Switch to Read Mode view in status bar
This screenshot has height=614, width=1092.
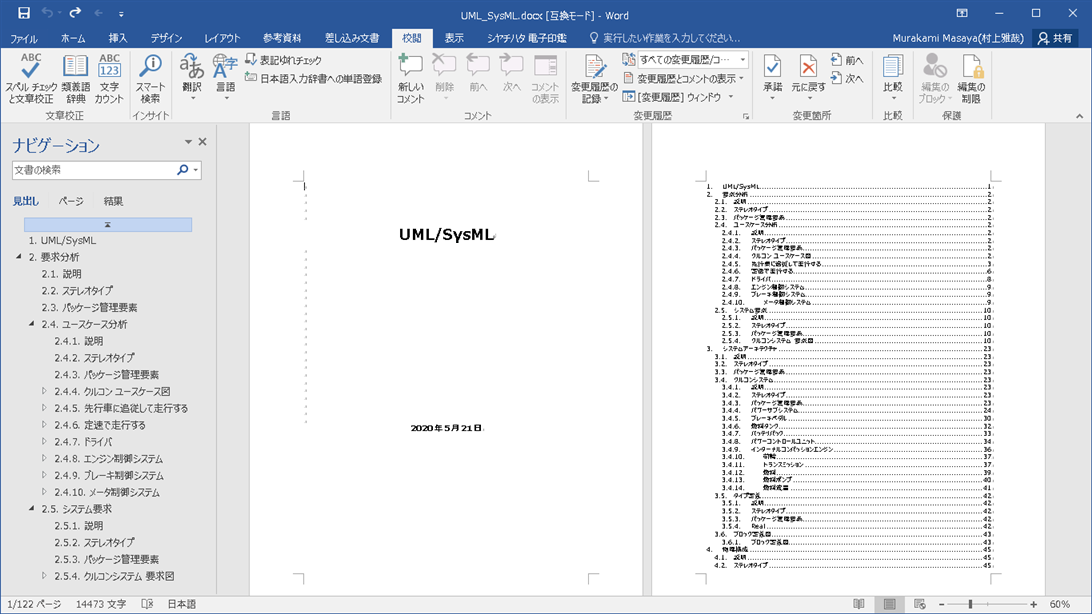pyautogui.click(x=859, y=604)
